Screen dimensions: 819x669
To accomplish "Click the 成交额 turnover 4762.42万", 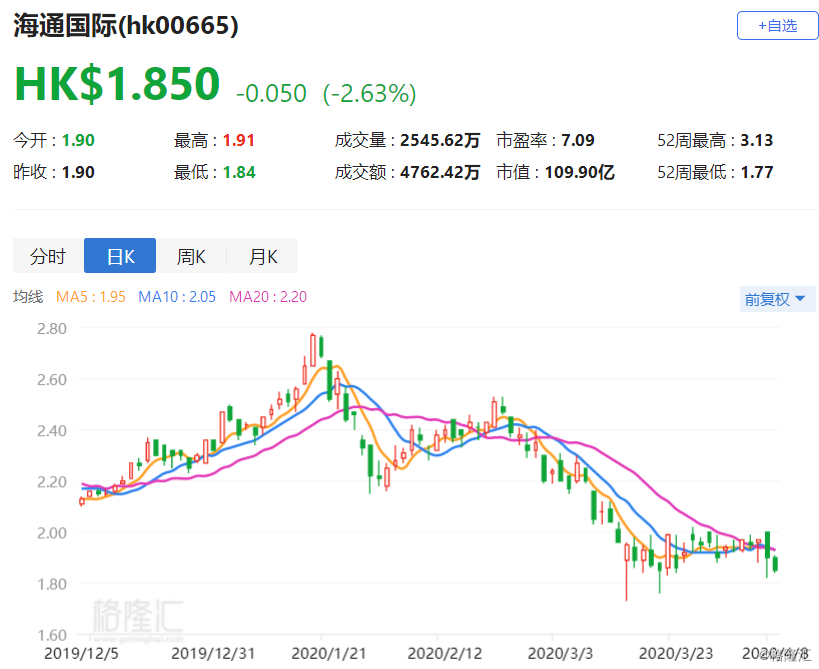I will click(x=440, y=172).
